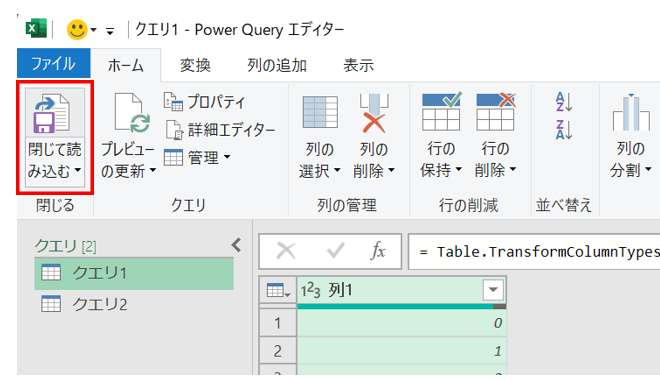This screenshot has height=380, width=660.
Task: Select row number 1 in the grid
Action: (278, 323)
